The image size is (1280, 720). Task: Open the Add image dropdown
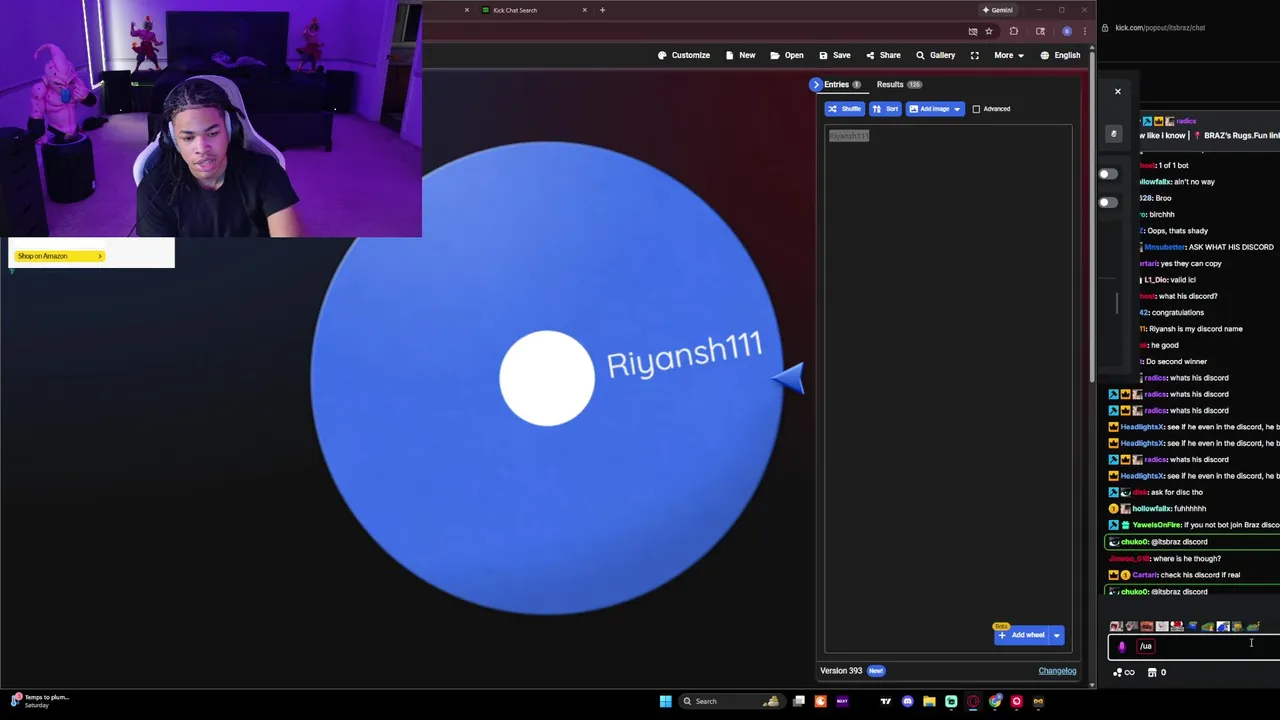point(935,108)
